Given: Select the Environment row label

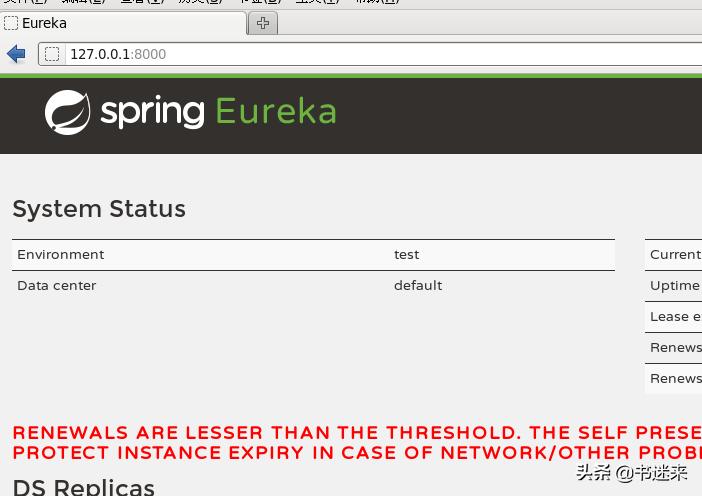Looking at the screenshot, I should tap(60, 255).
